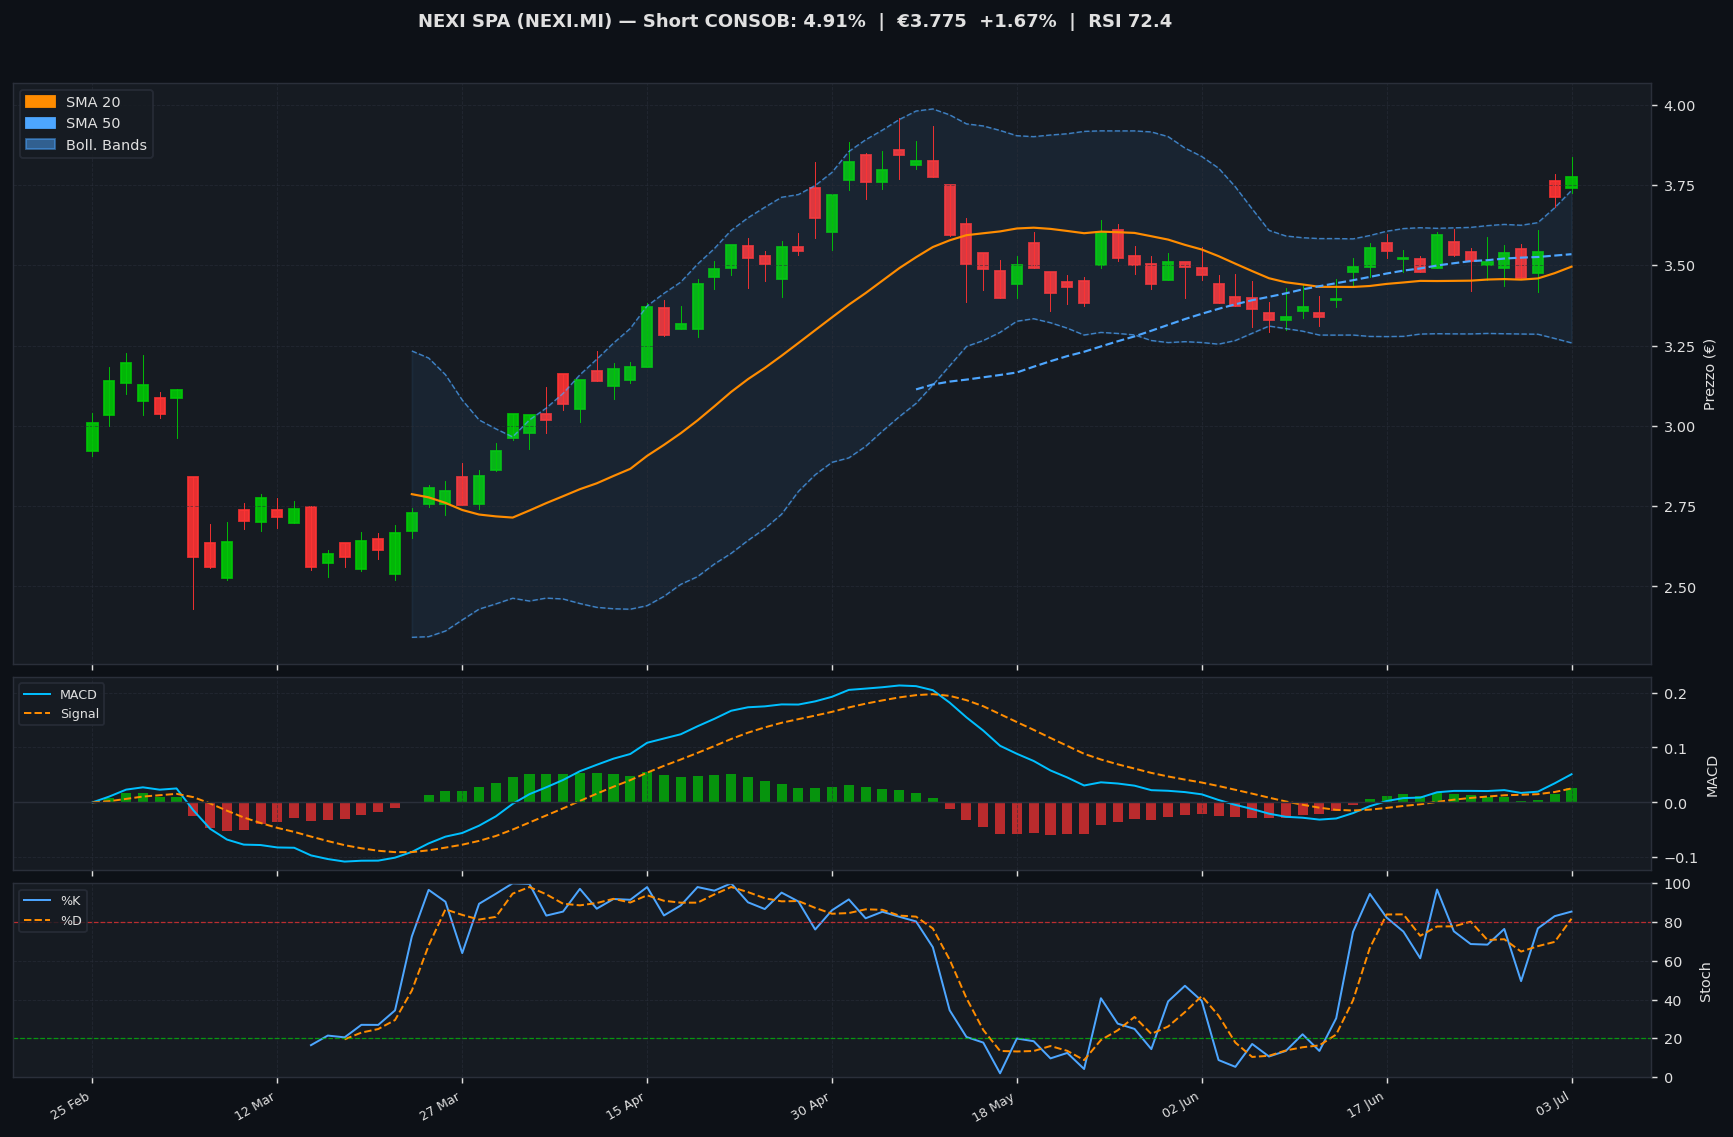
Task: Click the "18 May" date label
Action: pos(995,1105)
